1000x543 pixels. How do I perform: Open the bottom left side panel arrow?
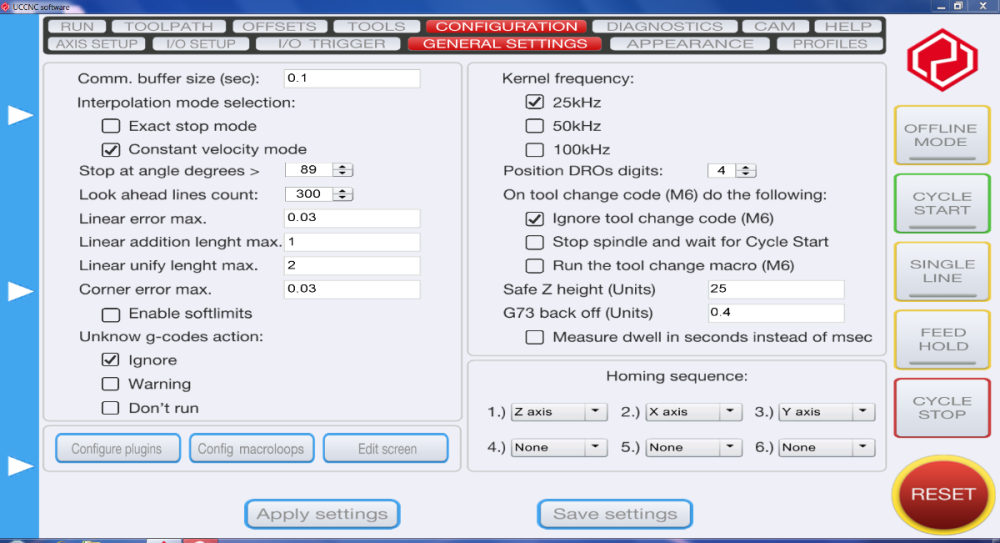click(x=20, y=466)
